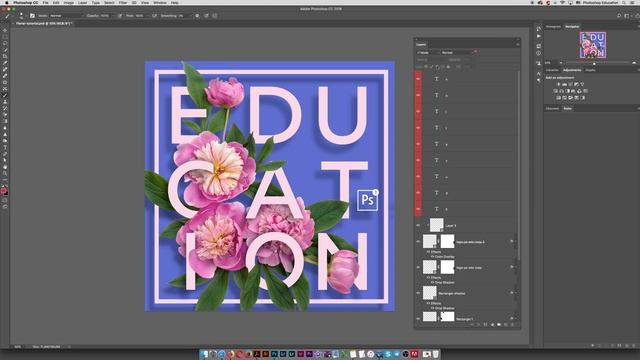Add a Channel Mixer adjustment
Viewport: 640px width, 360px height.
(579, 91)
